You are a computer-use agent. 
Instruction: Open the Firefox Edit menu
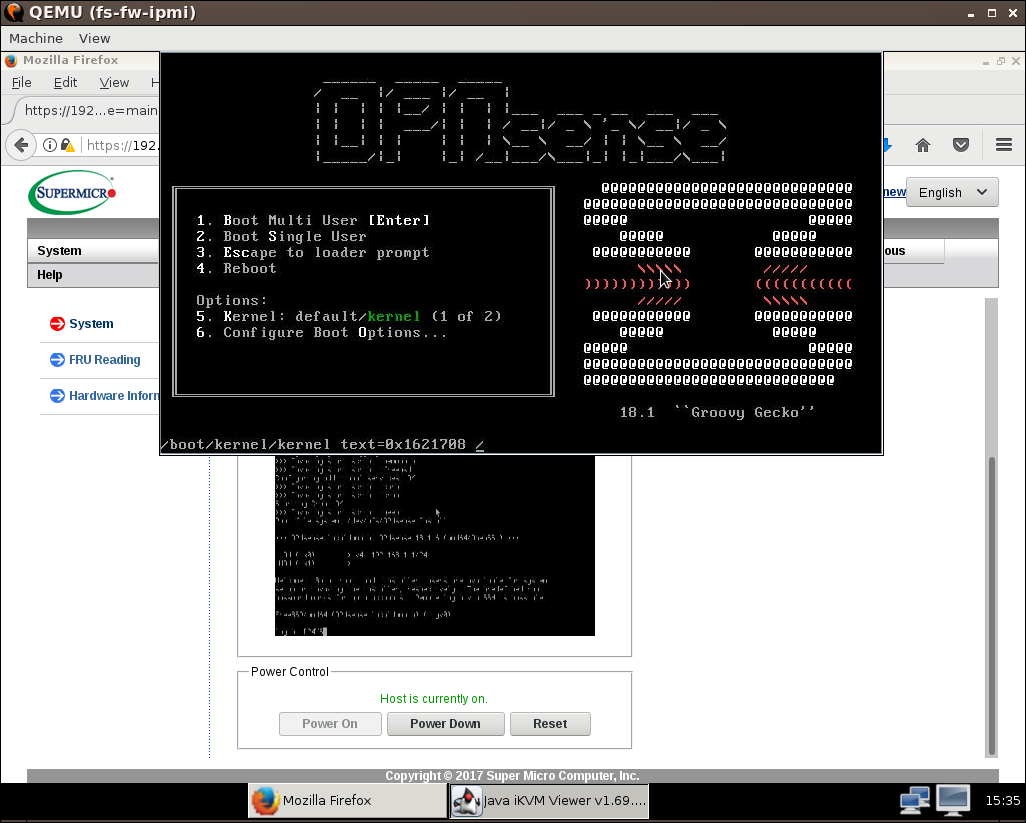pos(65,83)
